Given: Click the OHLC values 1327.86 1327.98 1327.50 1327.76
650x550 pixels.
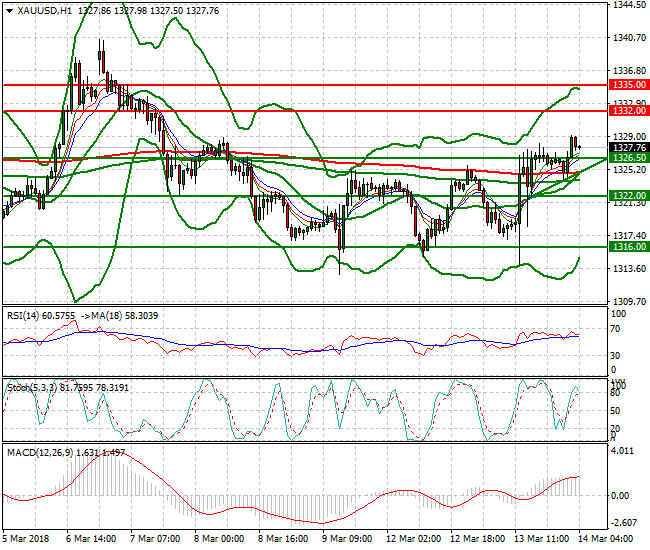Looking at the screenshot, I should tap(149, 11).
